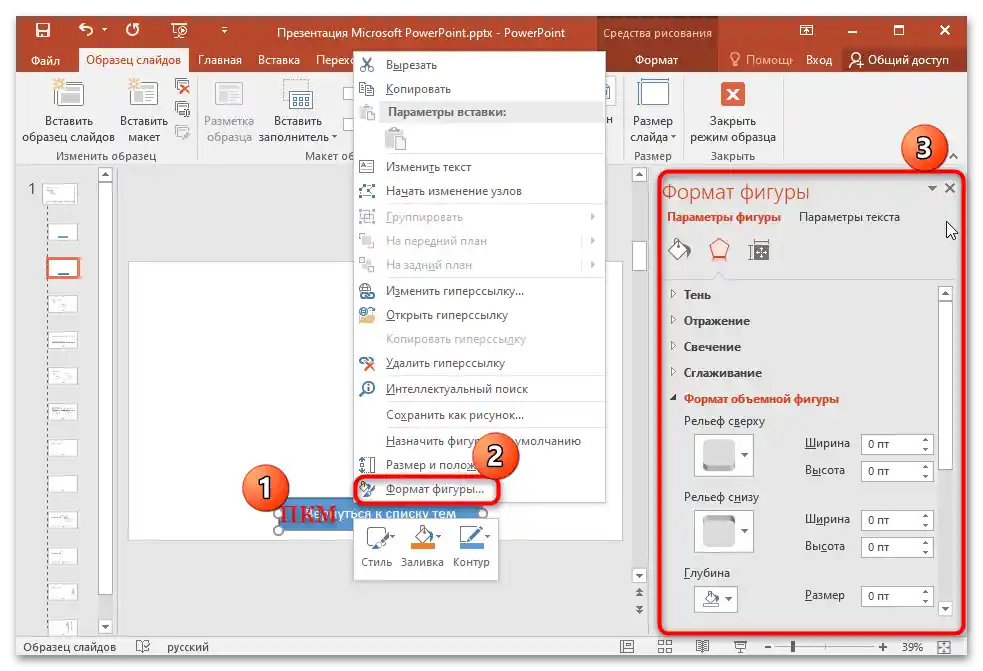Click top bevel Ширина value field

pos(890,445)
